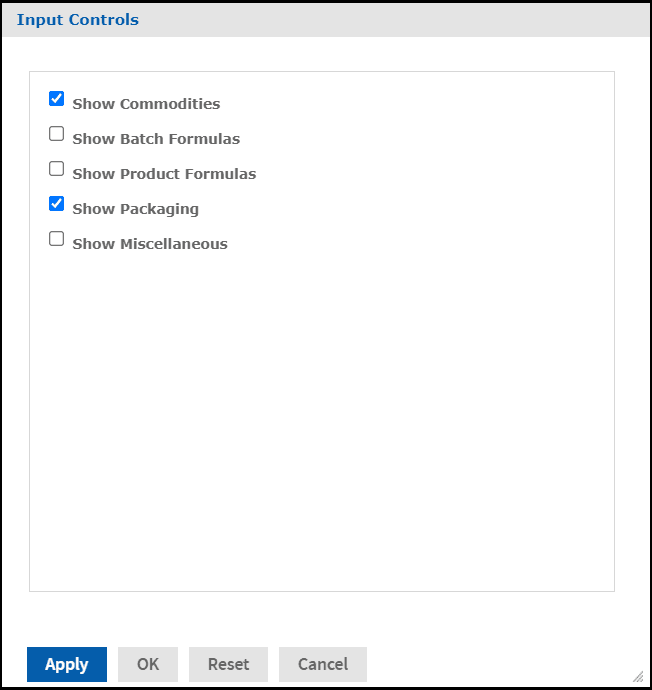Click the Show Miscellaneous label text

point(150,244)
